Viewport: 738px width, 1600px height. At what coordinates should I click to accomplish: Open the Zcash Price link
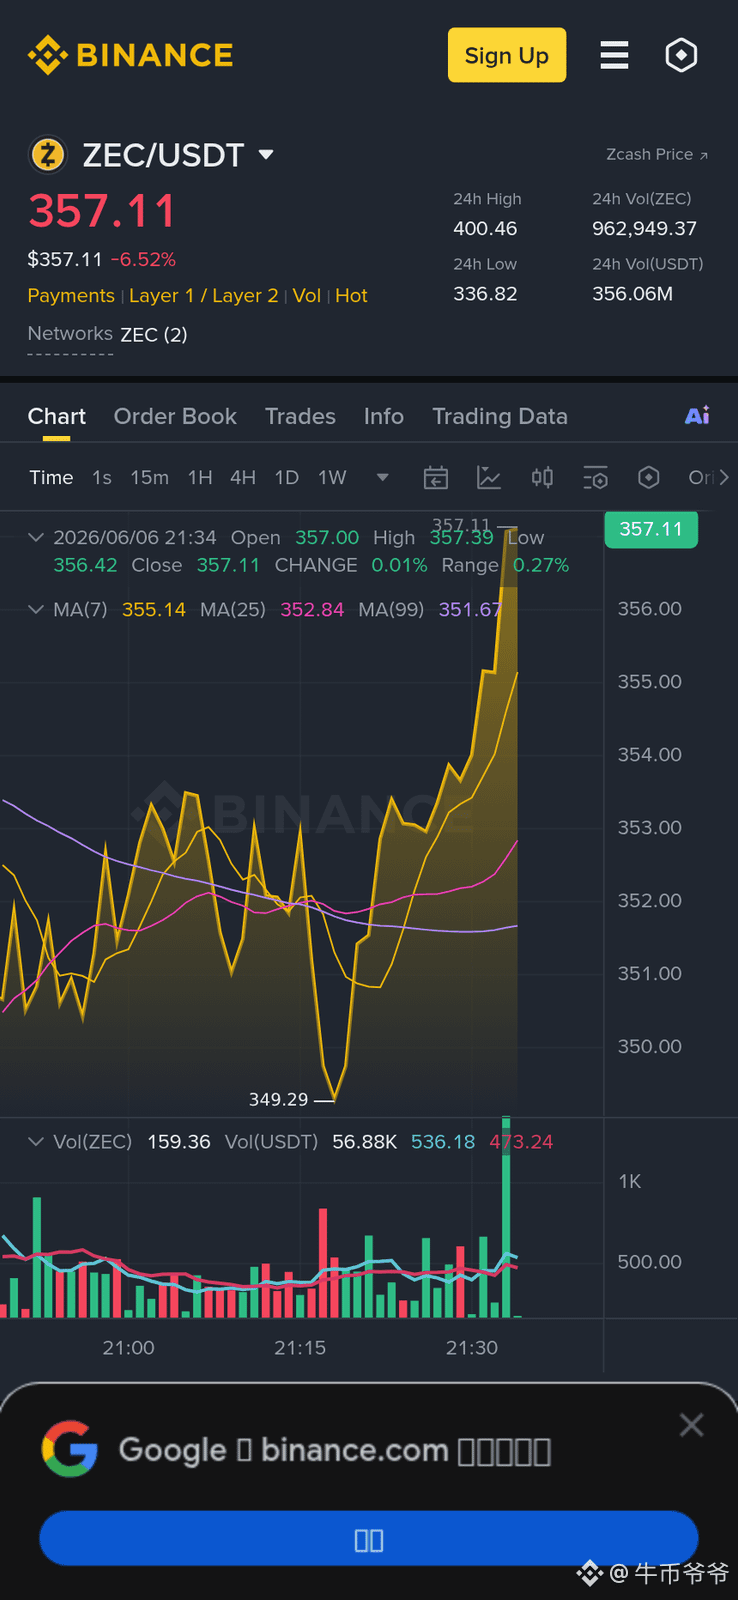657,154
